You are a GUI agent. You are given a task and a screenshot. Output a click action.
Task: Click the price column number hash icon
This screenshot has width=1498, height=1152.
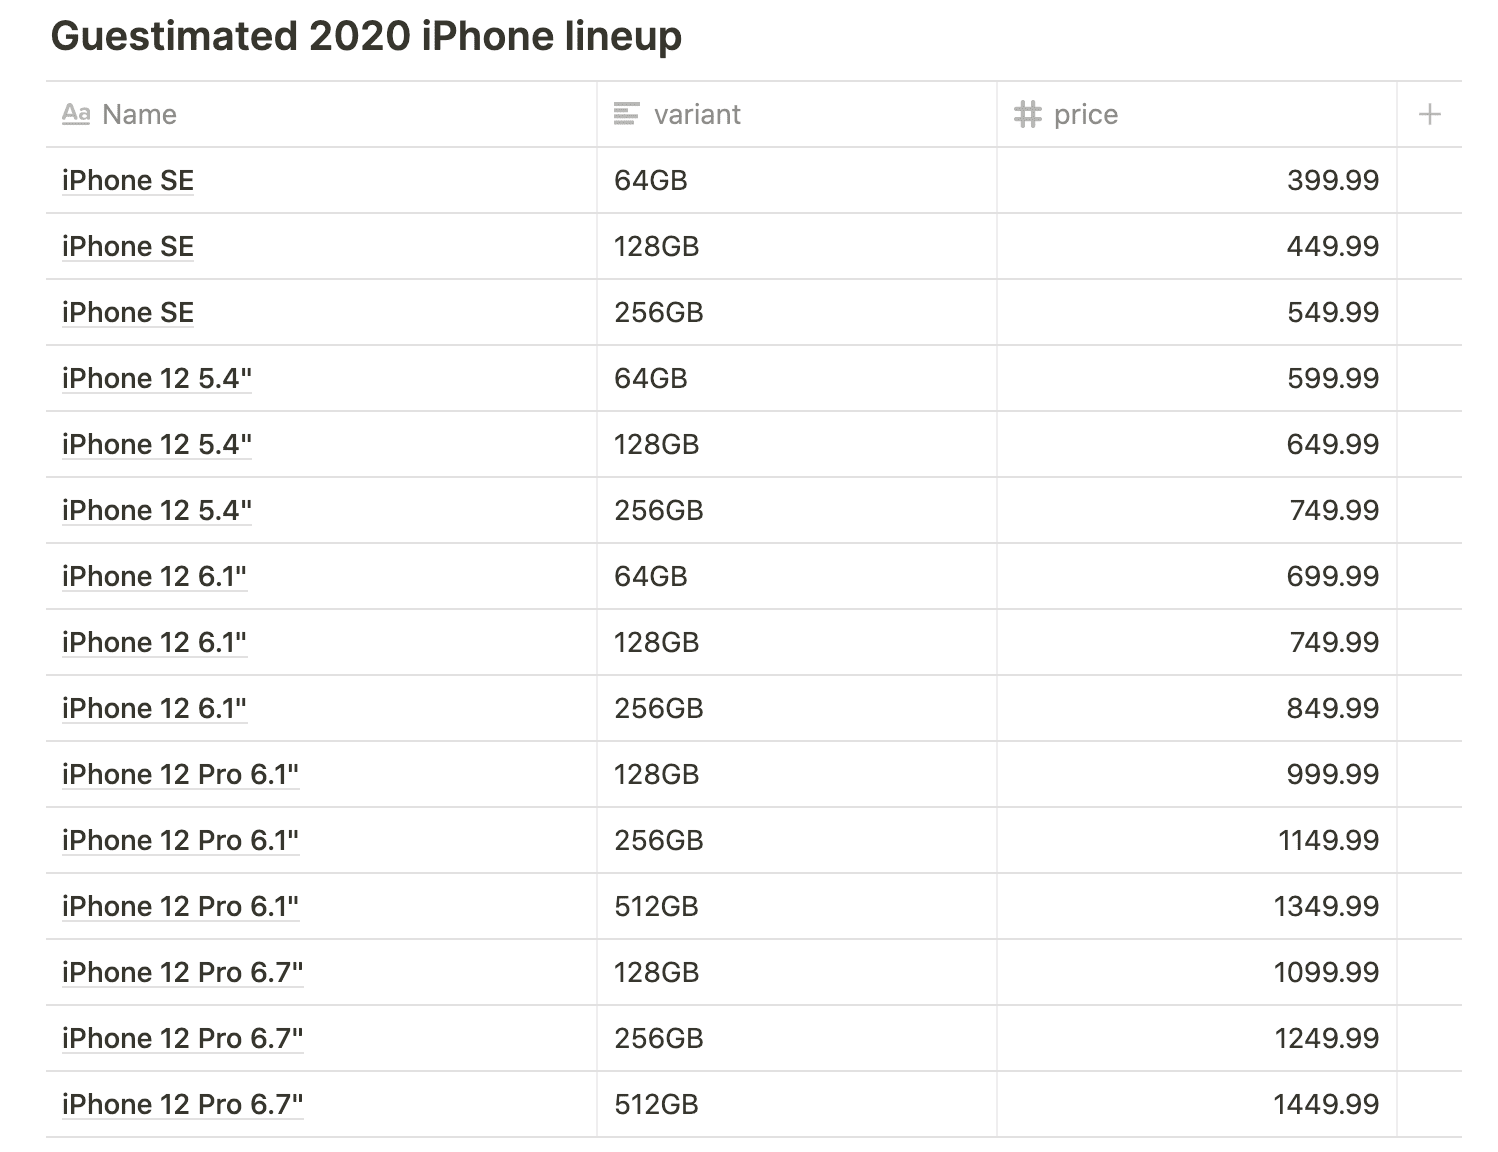tap(1027, 114)
